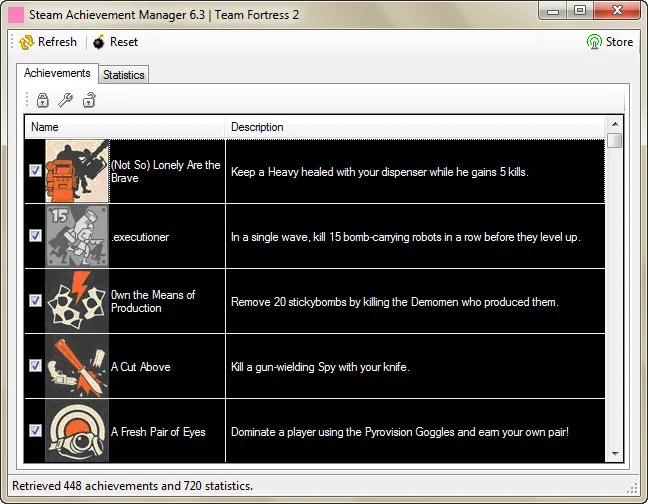Select the .executioner achievement thumbnail
This screenshot has width=648, height=504.
(77, 236)
